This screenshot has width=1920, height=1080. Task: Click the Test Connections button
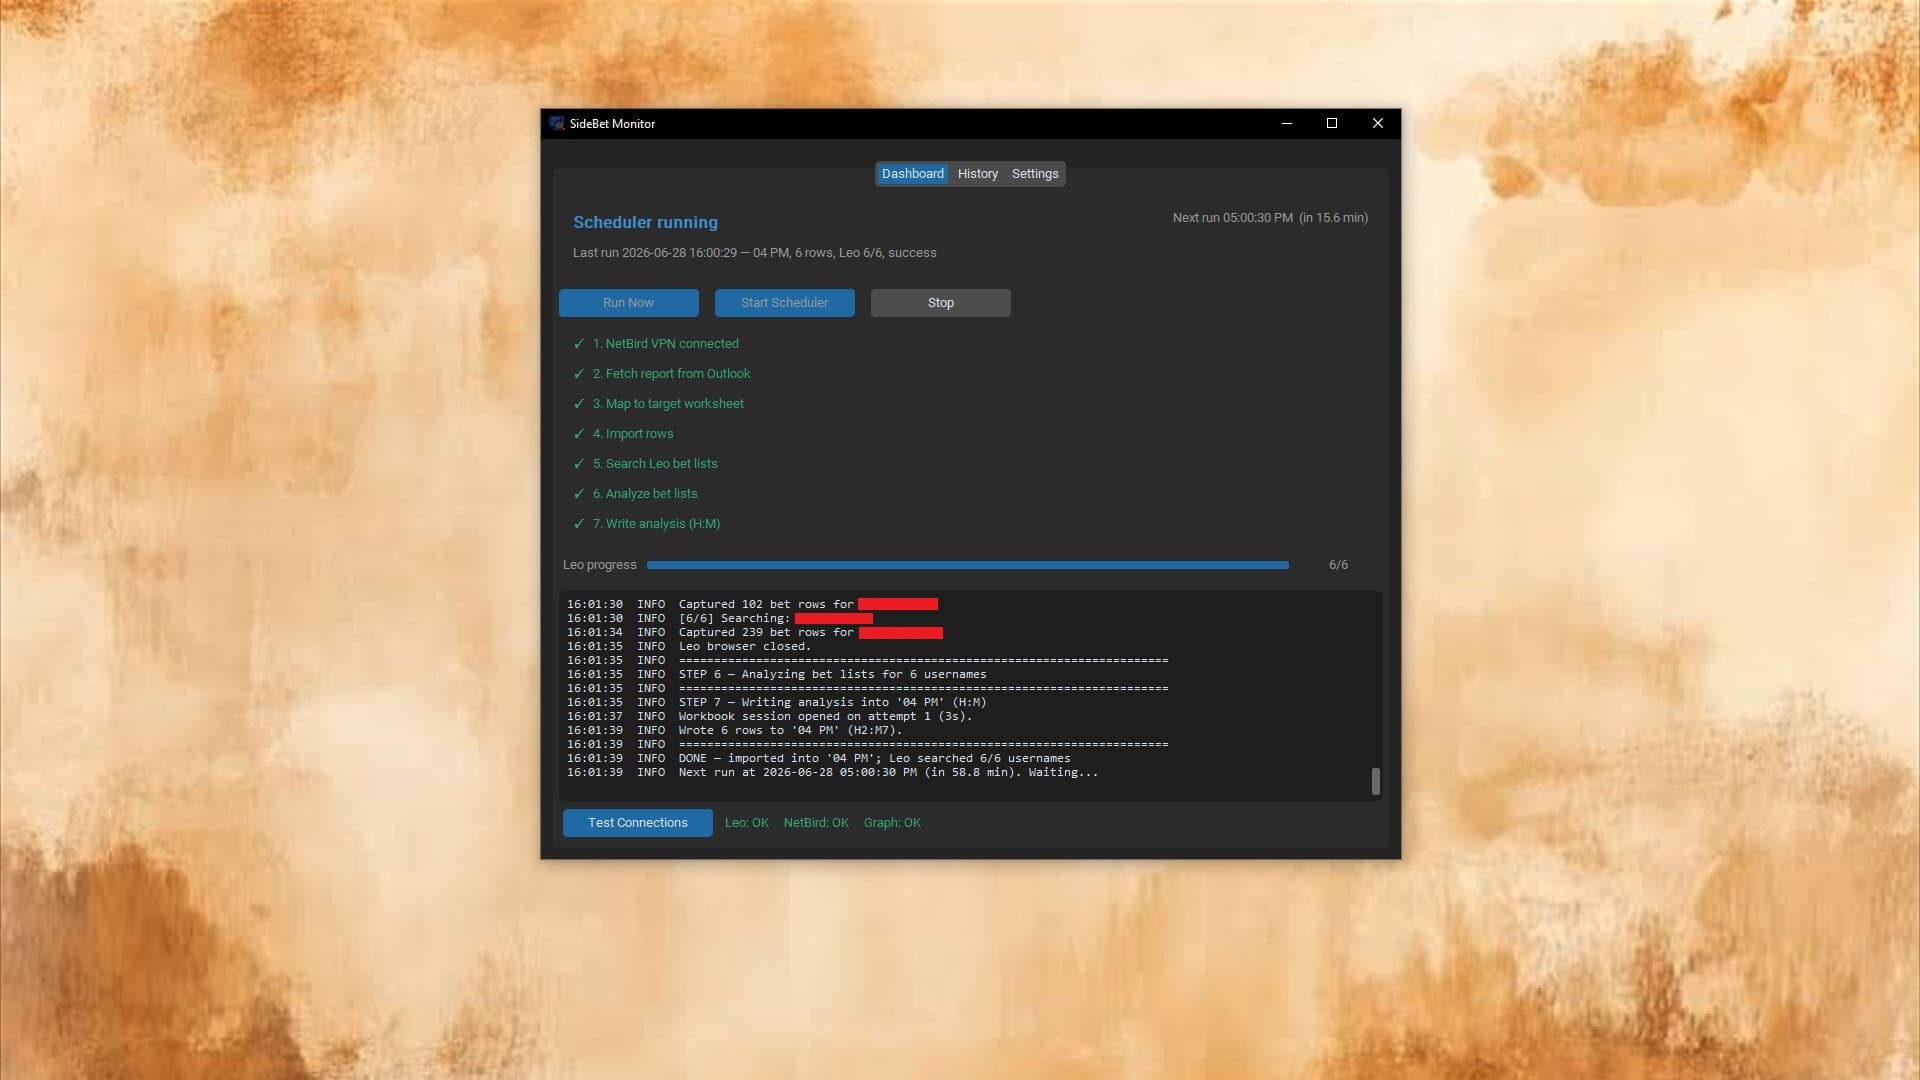coord(637,823)
